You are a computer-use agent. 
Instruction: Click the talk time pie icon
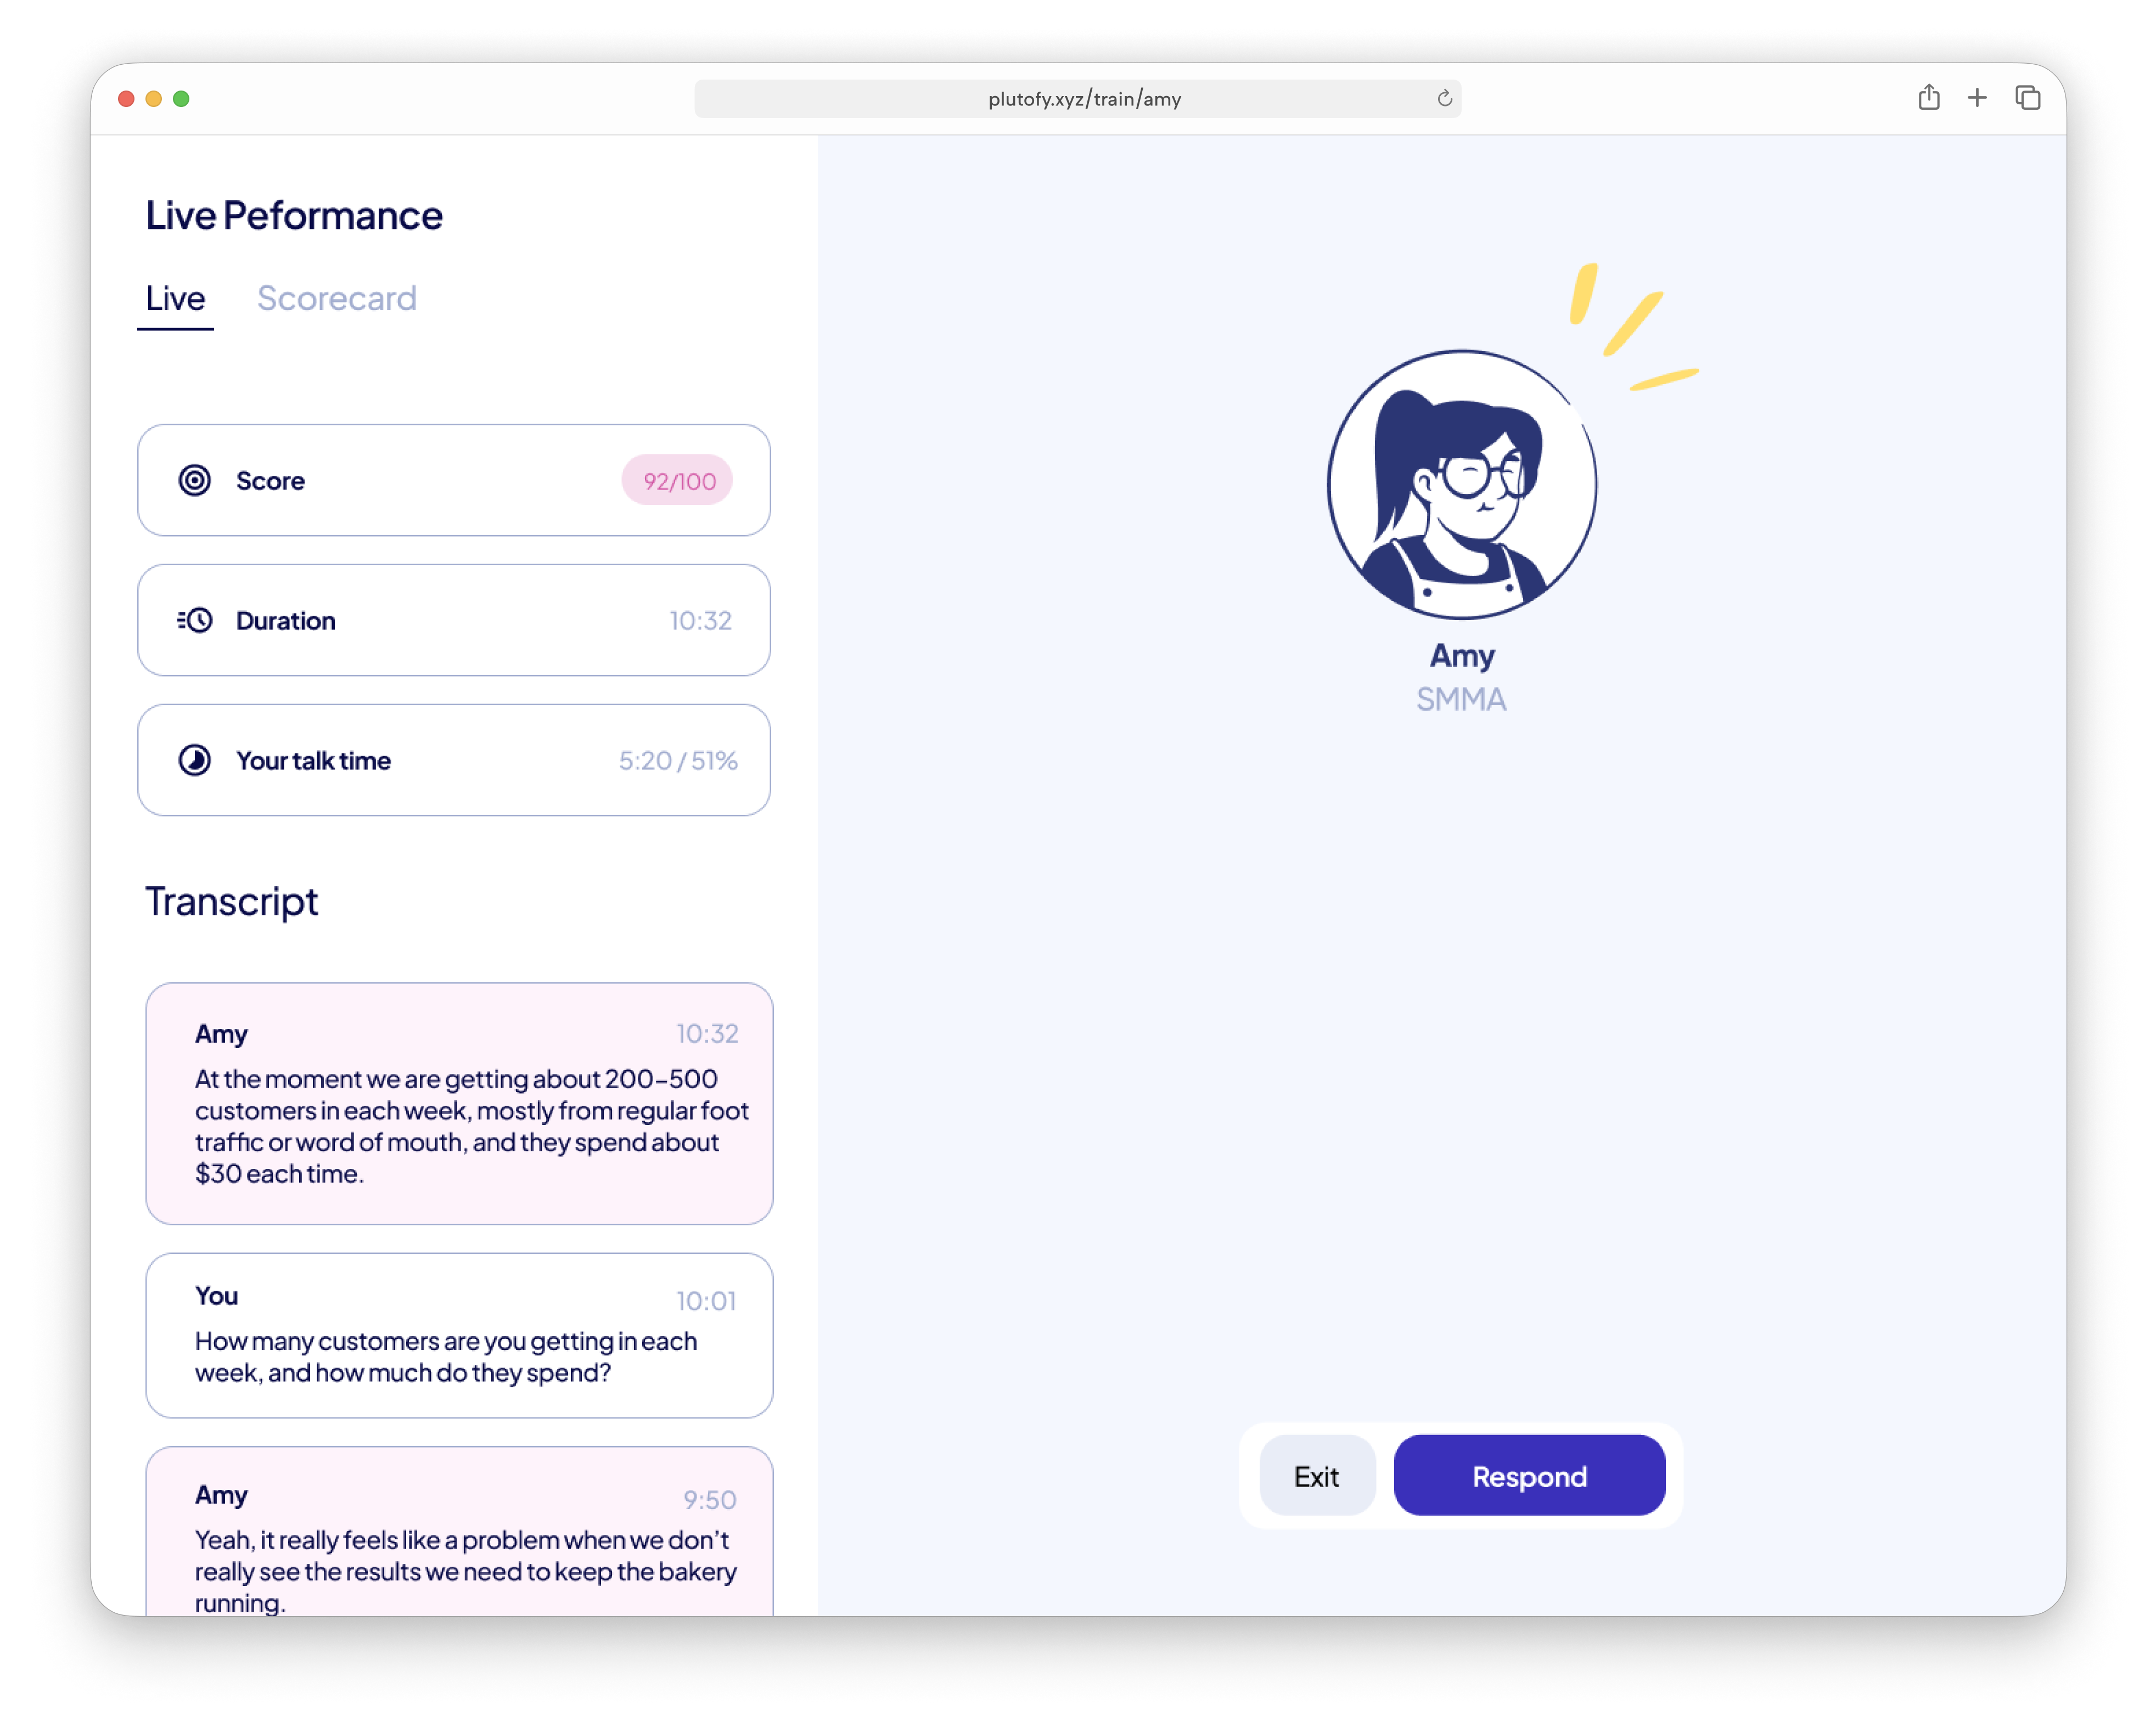pyautogui.click(x=194, y=760)
